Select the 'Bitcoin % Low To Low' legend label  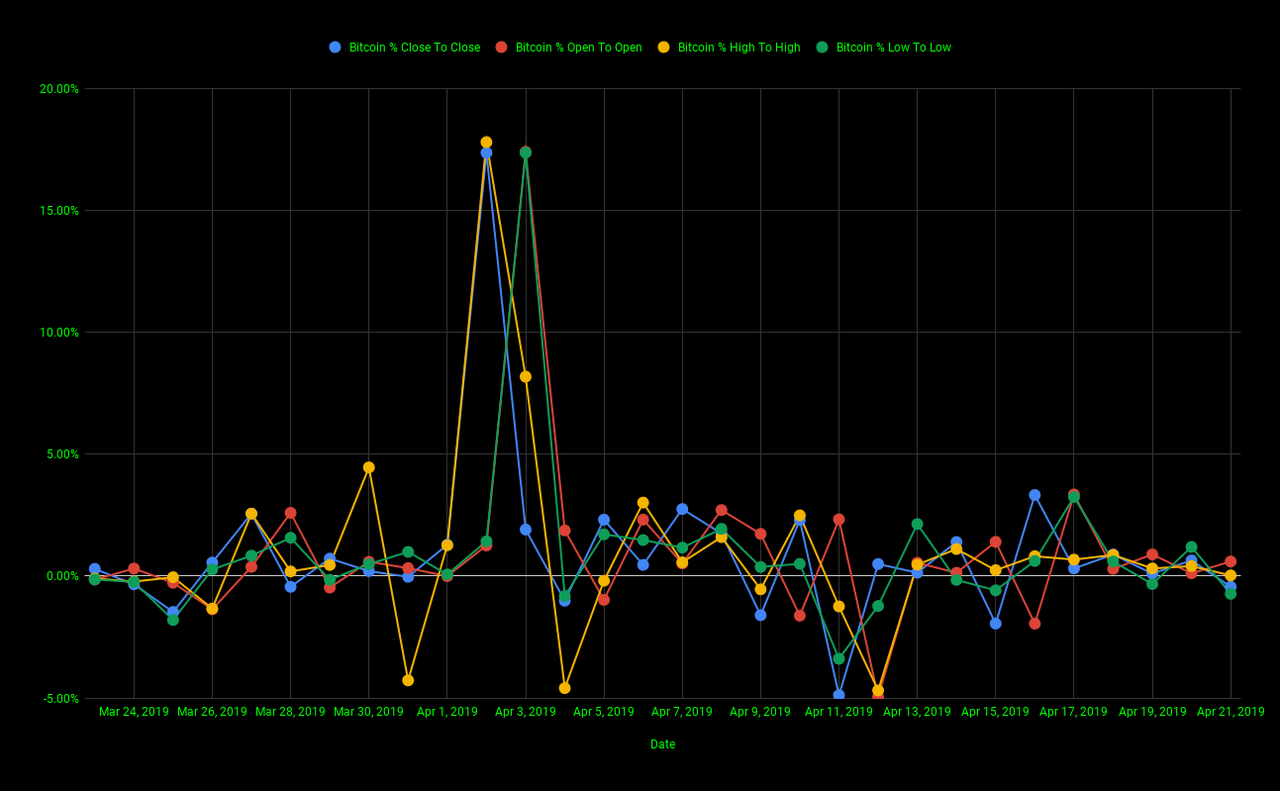[x=894, y=47]
